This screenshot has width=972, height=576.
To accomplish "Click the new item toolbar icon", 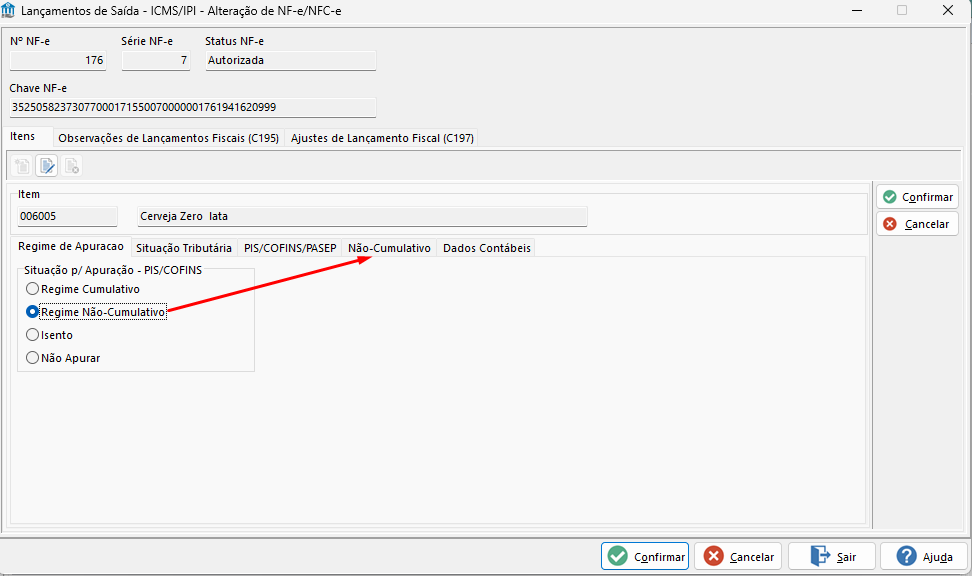I will click(x=22, y=166).
